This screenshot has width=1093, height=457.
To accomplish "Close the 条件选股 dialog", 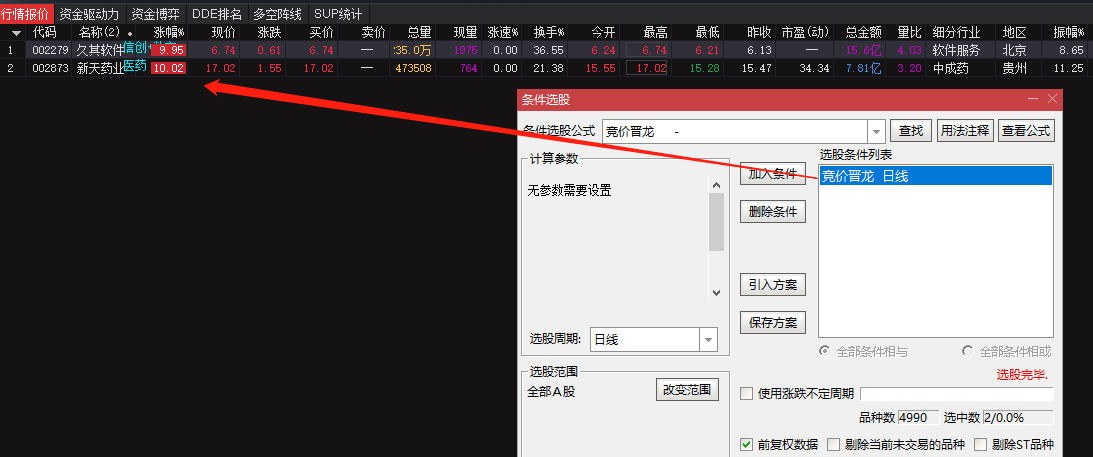I will pyautogui.click(x=1052, y=100).
